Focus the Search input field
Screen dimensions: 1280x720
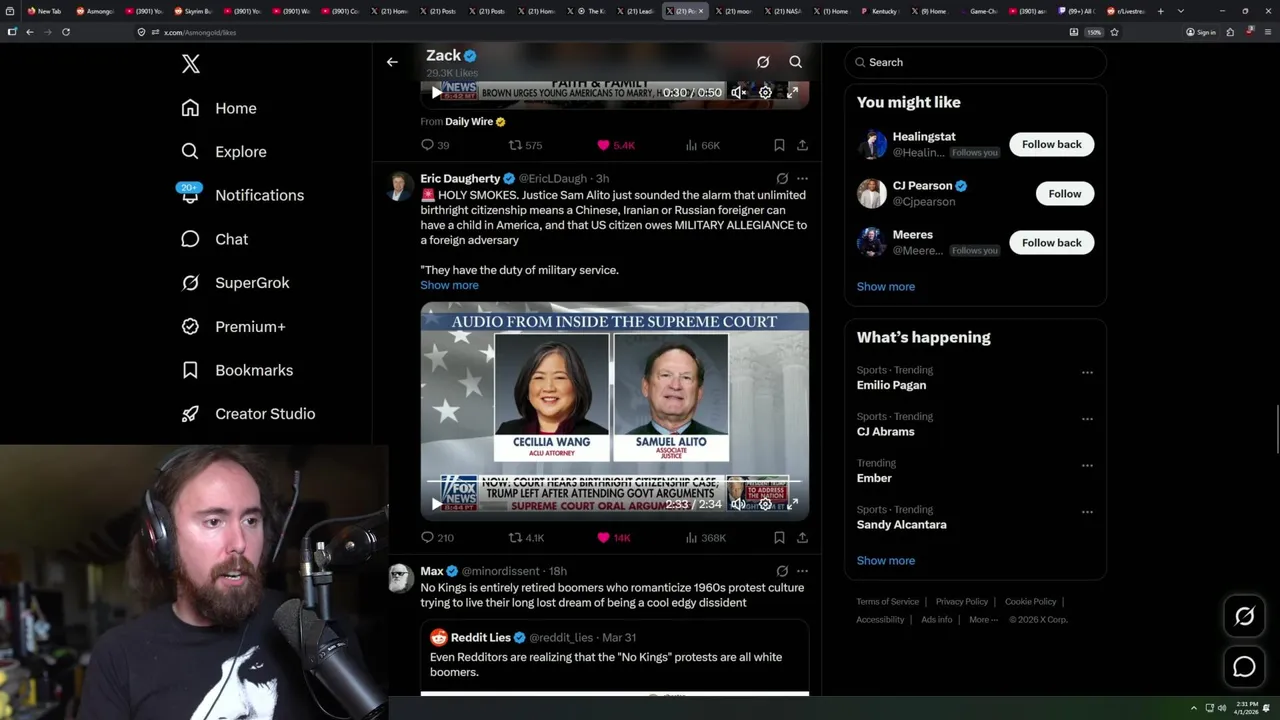[x=976, y=62]
